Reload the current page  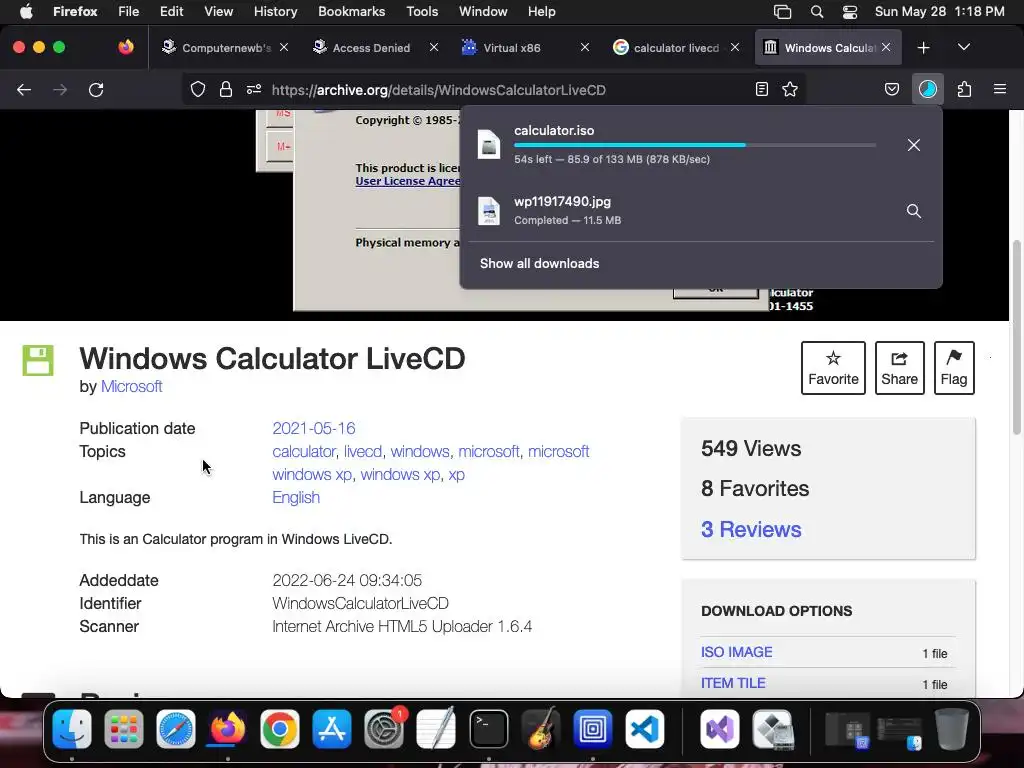[96, 89]
